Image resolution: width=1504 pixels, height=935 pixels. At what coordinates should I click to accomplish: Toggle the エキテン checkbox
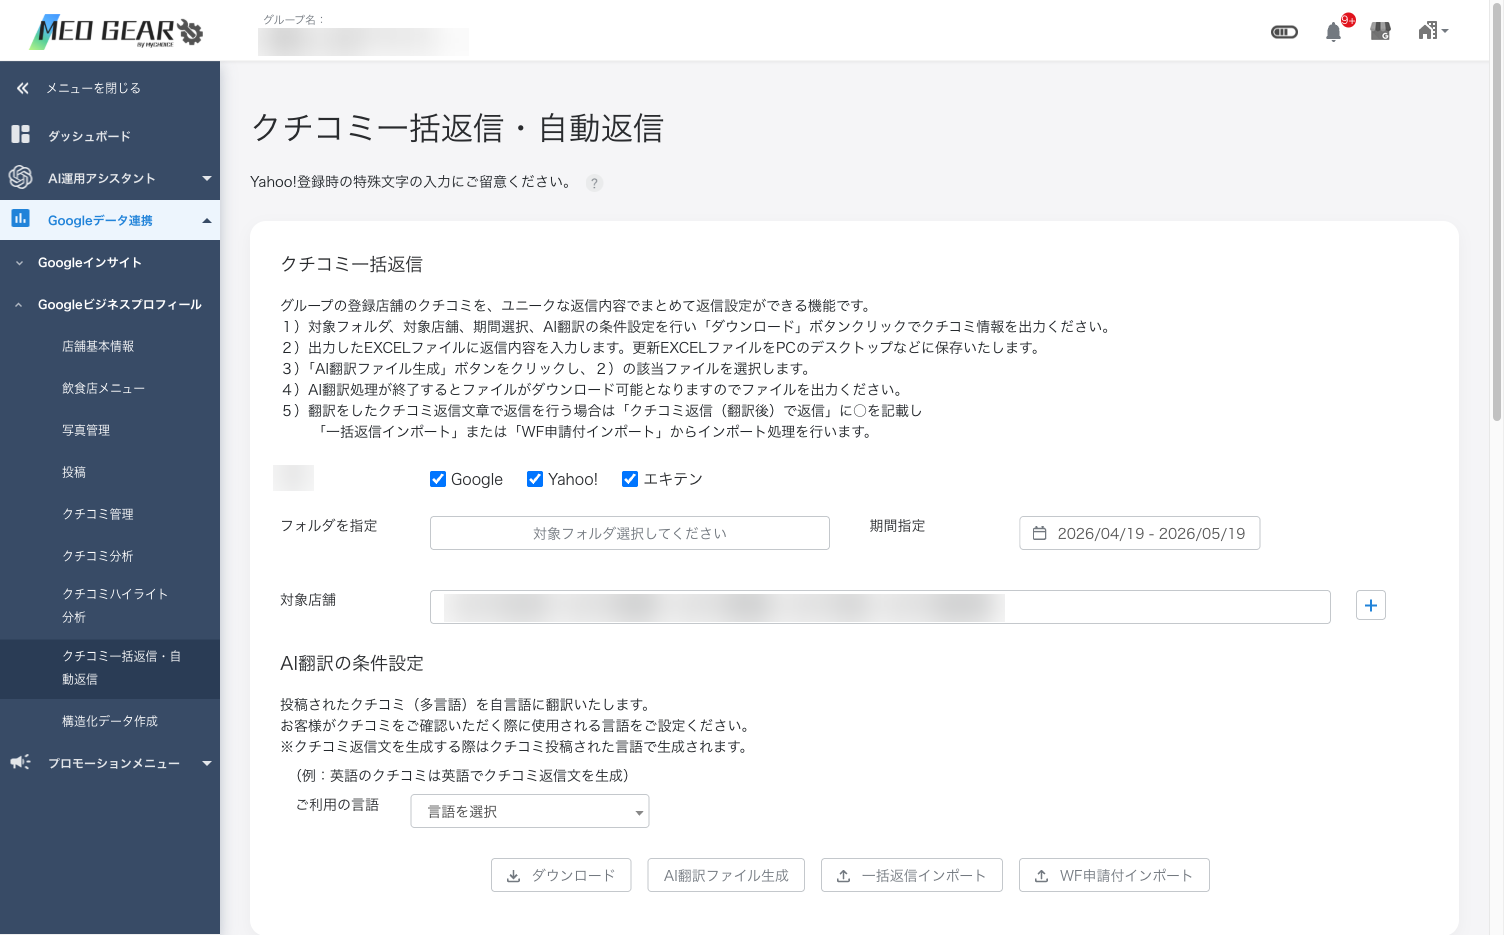(x=630, y=479)
